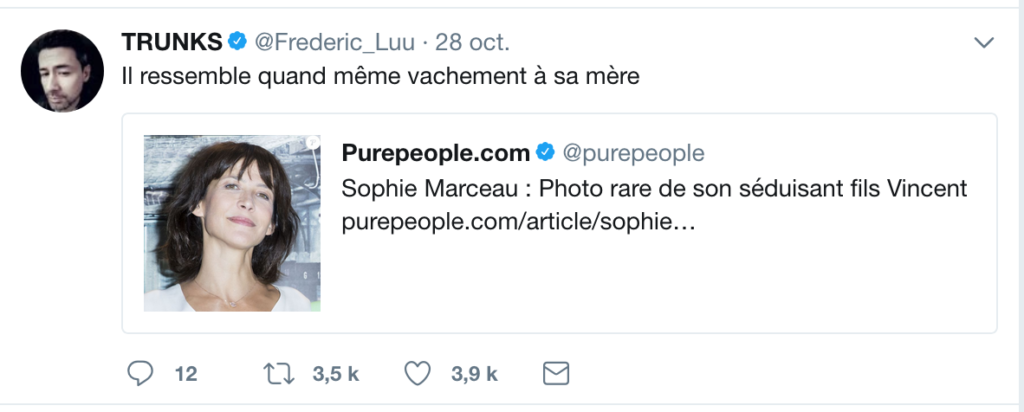Open the Purepeople.com account name

click(x=435, y=153)
